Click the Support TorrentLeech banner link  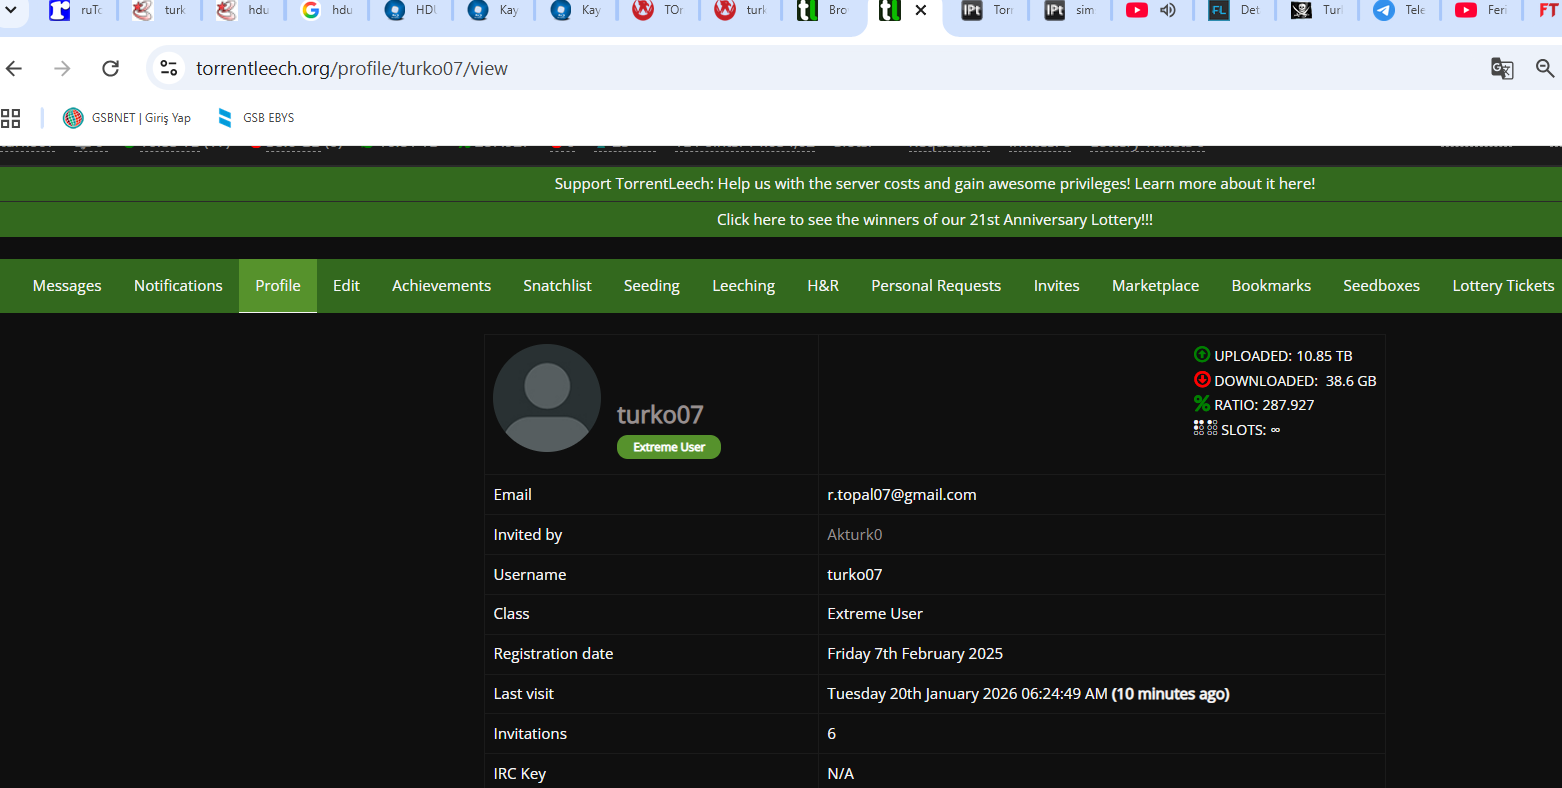pyautogui.click(x=934, y=184)
